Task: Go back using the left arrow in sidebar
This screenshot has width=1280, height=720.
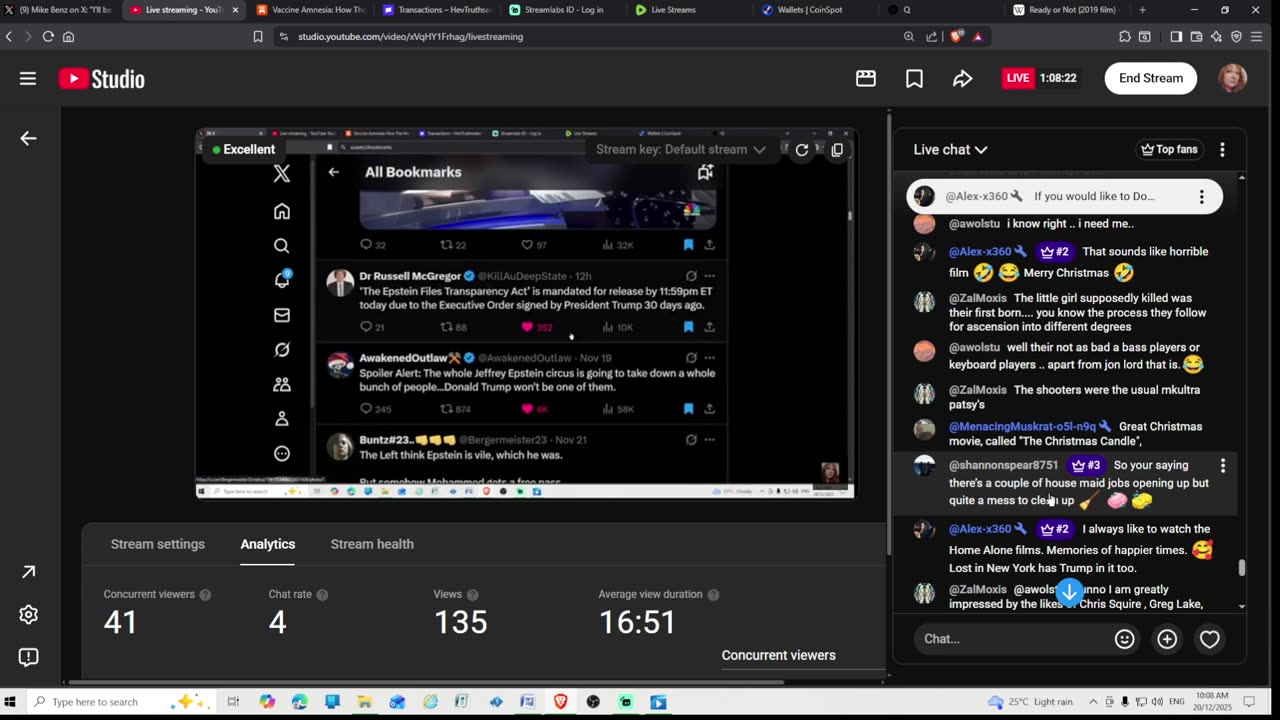Action: click(28, 138)
